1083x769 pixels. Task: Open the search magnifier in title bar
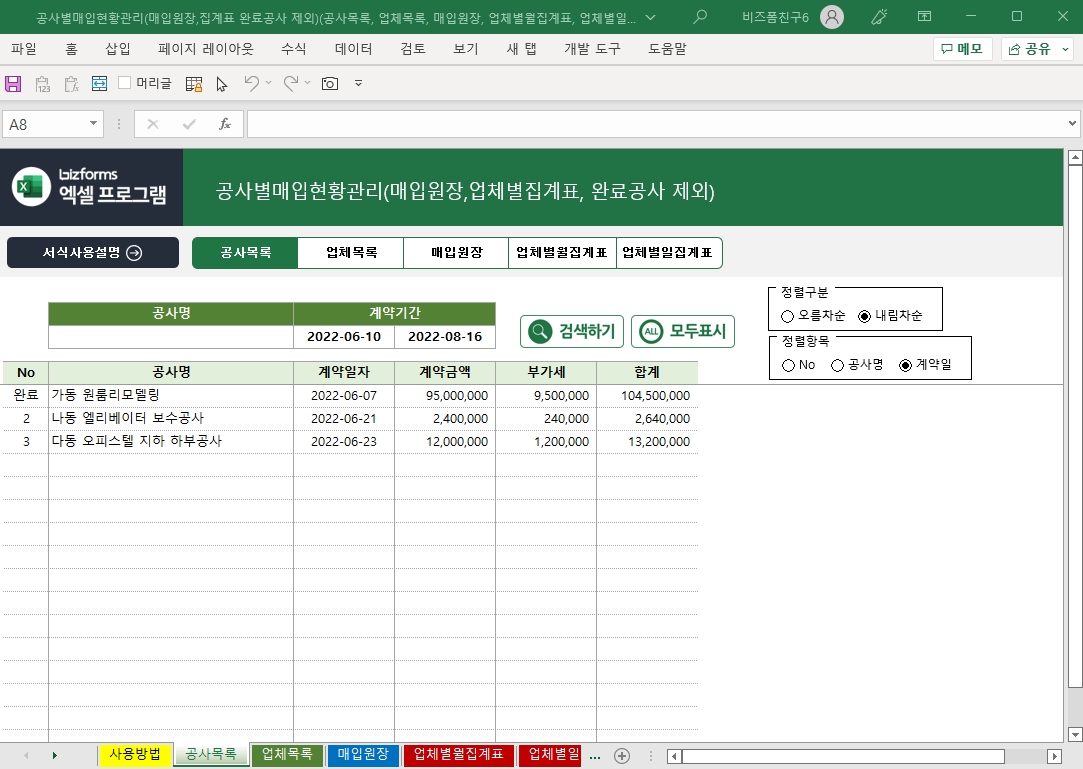tap(700, 17)
